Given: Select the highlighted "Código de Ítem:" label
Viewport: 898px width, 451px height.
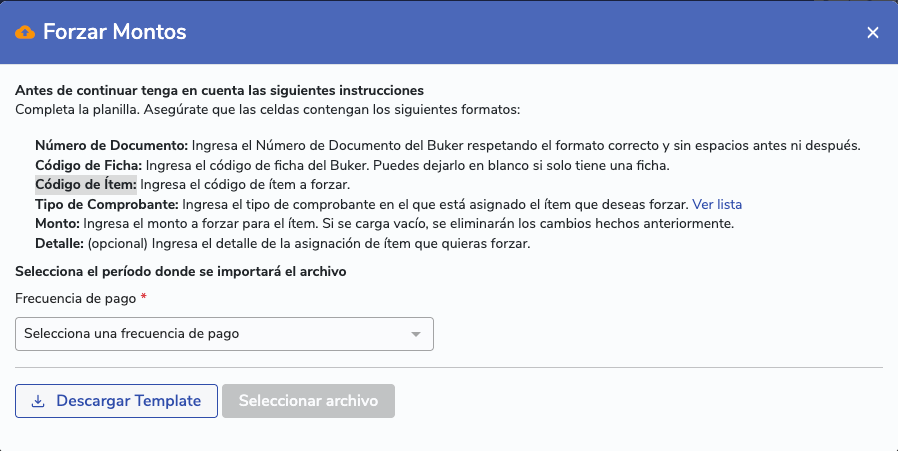Looking at the screenshot, I should point(86,184).
